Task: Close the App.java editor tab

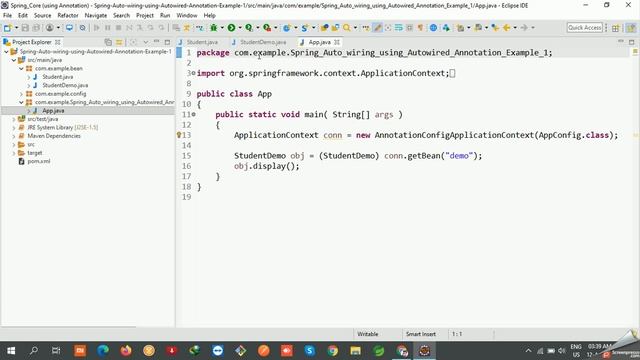Action: [x=337, y=42]
